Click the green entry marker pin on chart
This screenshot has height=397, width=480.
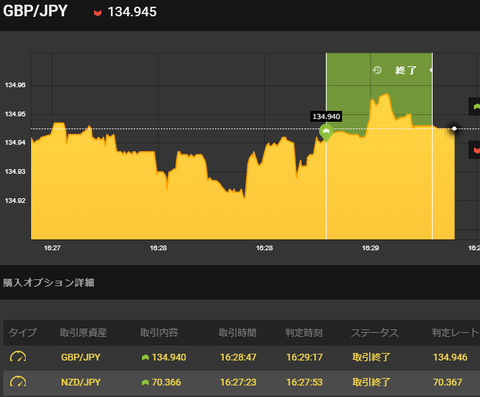[x=326, y=132]
